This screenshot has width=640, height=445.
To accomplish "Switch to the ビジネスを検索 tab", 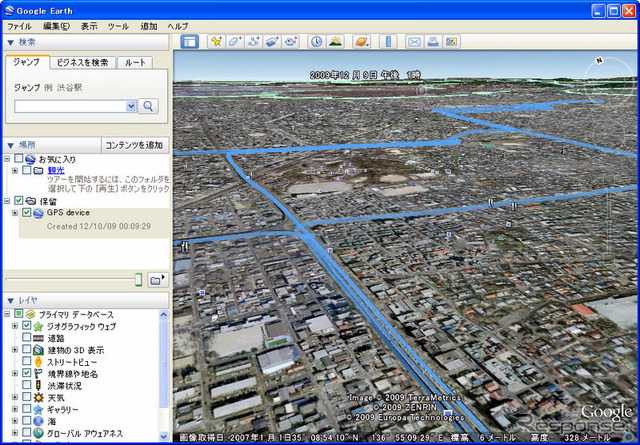I will point(83,62).
